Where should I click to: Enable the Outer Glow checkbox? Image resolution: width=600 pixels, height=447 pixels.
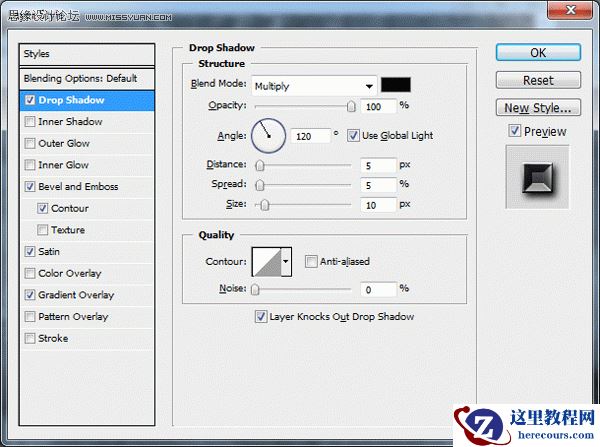30,144
